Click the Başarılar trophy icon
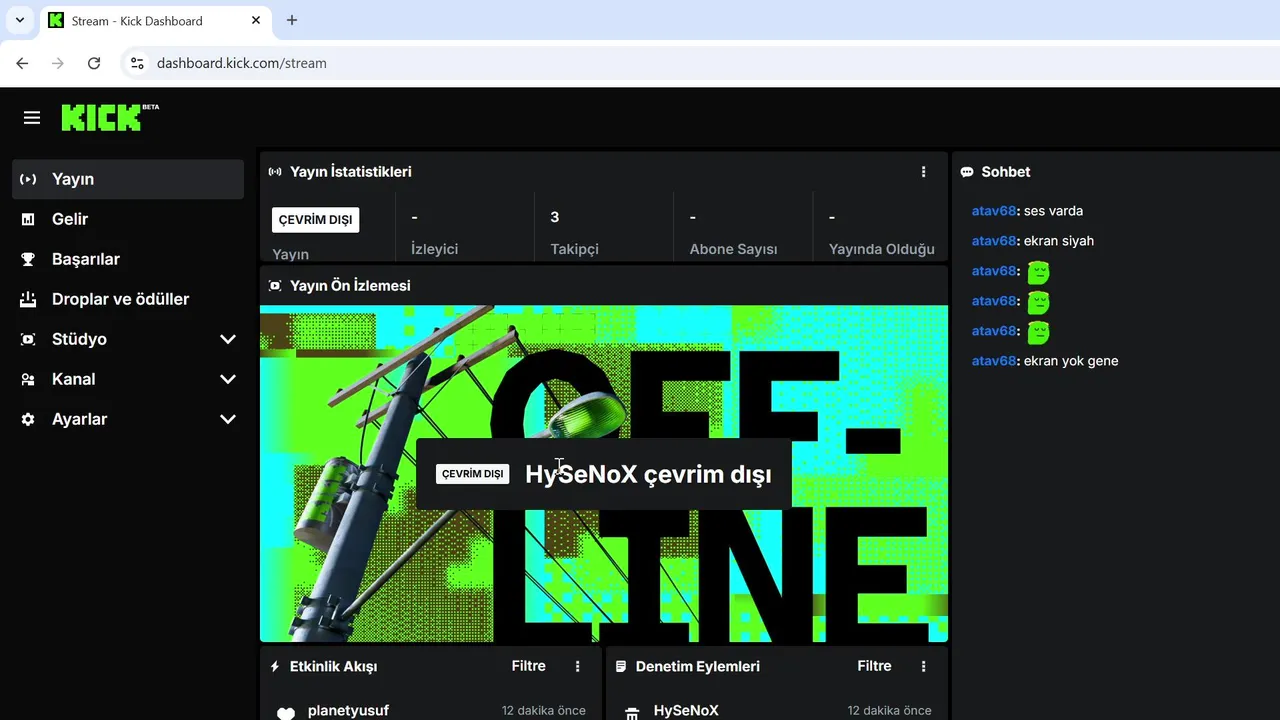1280x720 pixels. point(28,259)
